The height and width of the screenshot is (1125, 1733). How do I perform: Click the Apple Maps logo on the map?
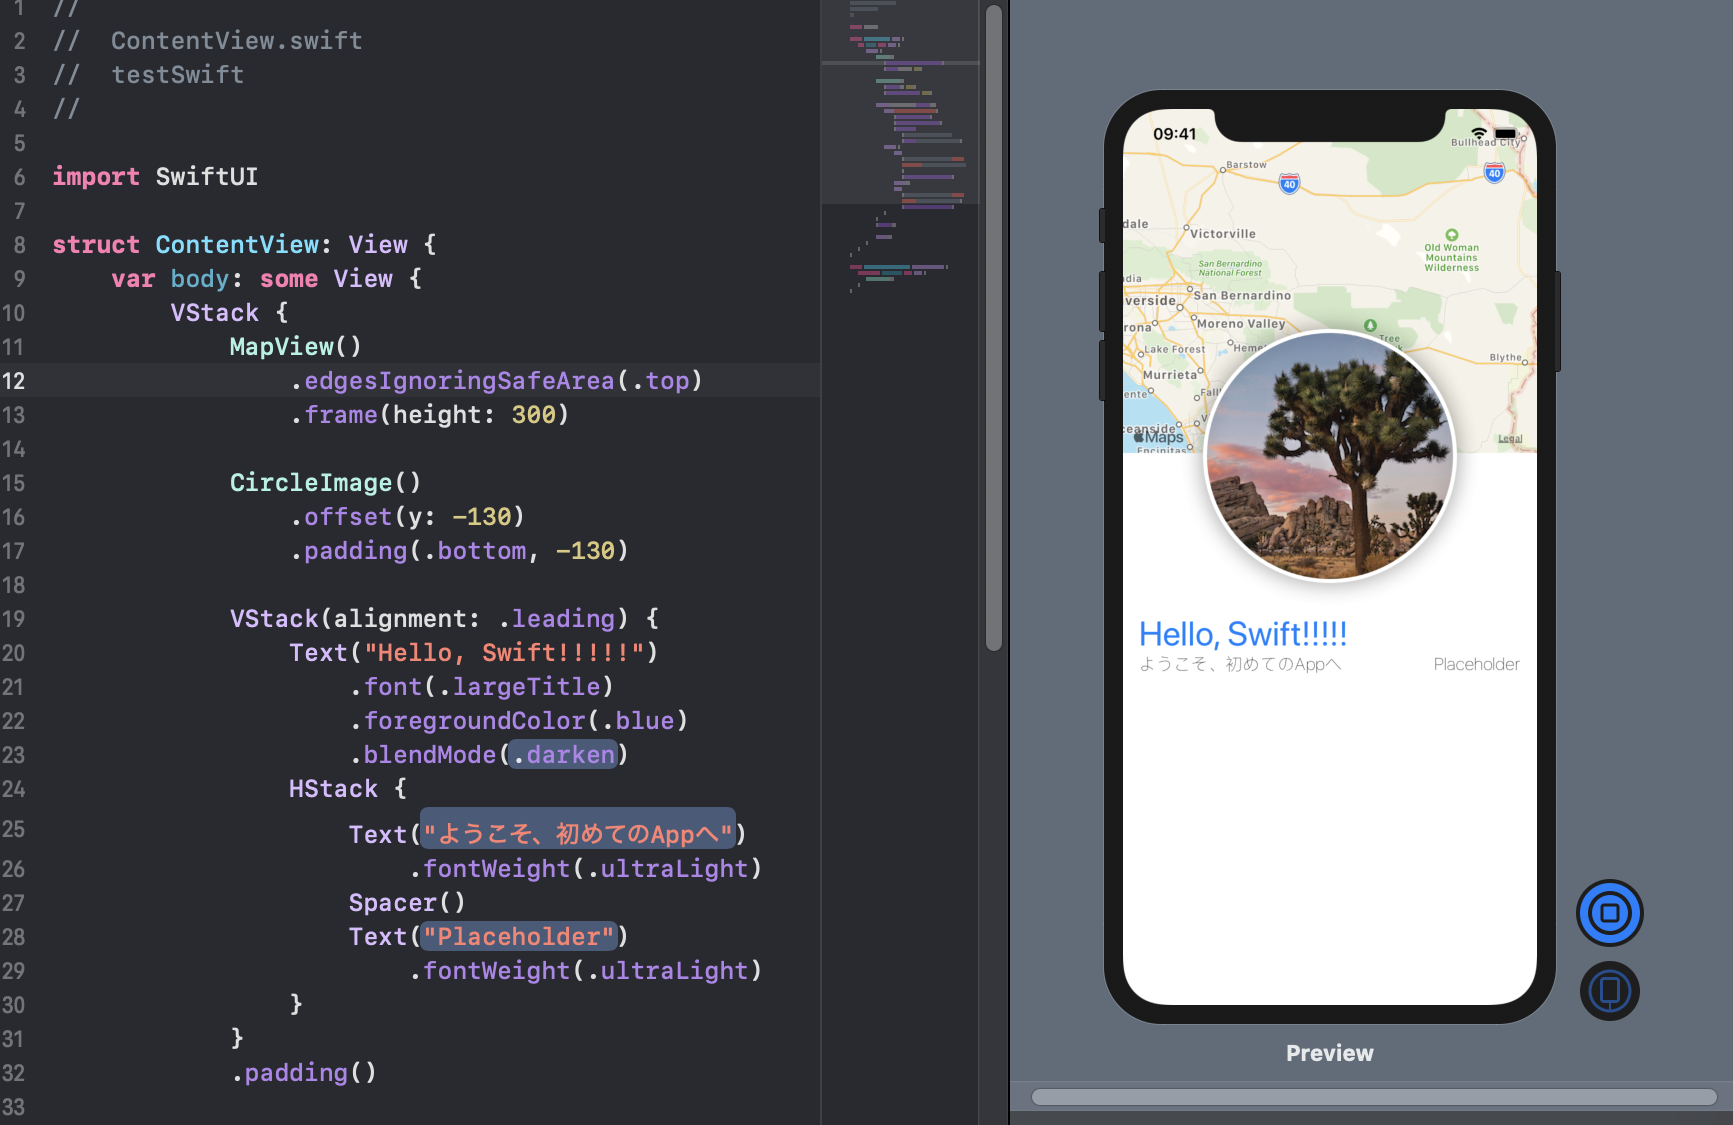point(1159,437)
